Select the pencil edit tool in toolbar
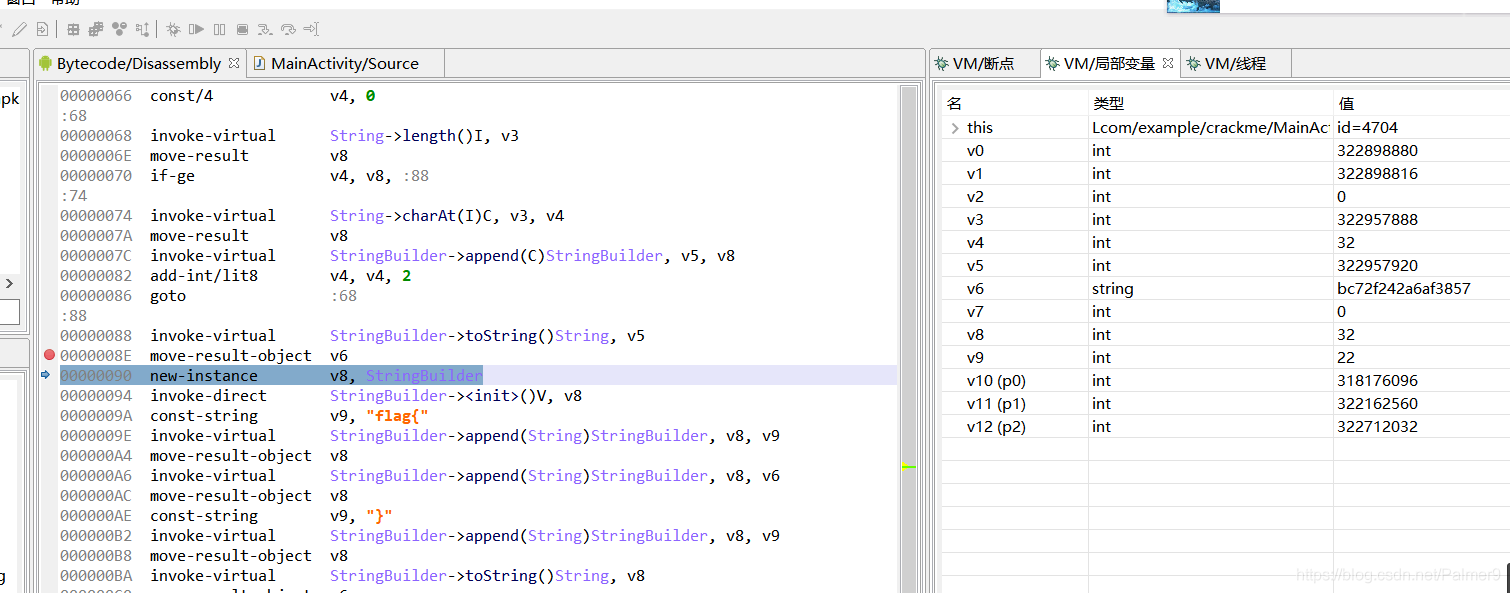Screen dimensions: 1510x593 click(x=19, y=29)
